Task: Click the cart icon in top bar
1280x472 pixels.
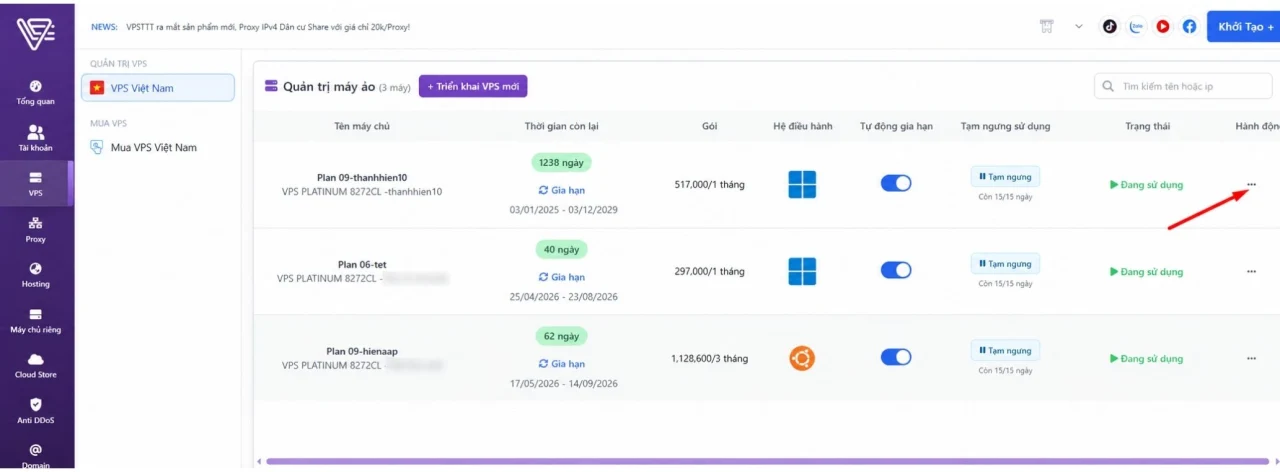Action: click(1049, 27)
